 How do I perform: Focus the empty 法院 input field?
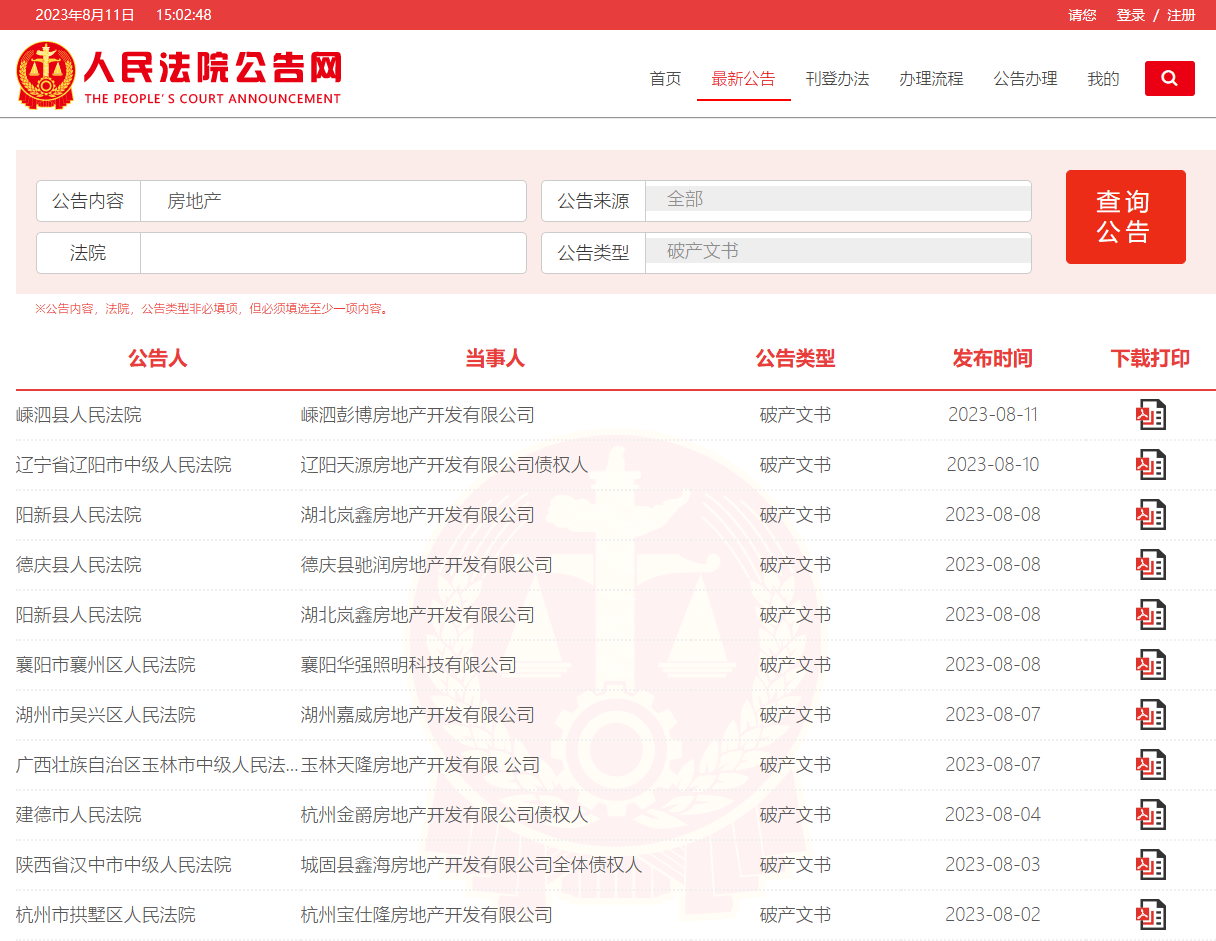tap(333, 253)
